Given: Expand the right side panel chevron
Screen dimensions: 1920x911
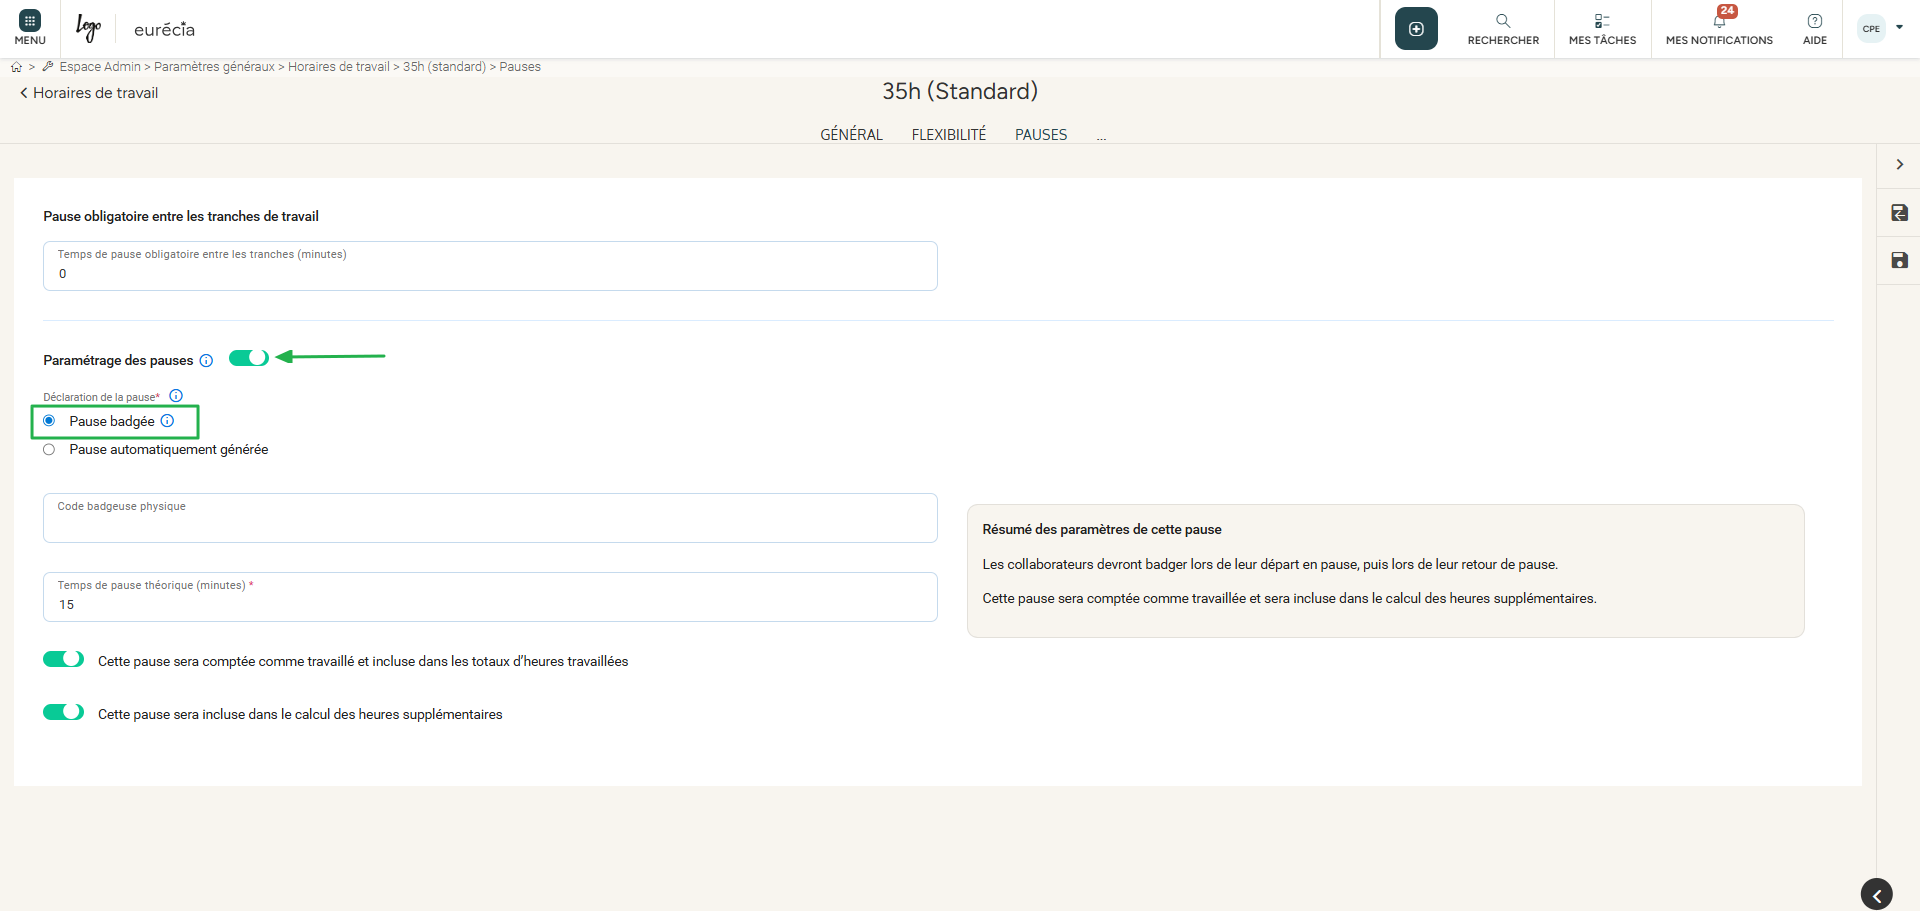Looking at the screenshot, I should (x=1899, y=165).
